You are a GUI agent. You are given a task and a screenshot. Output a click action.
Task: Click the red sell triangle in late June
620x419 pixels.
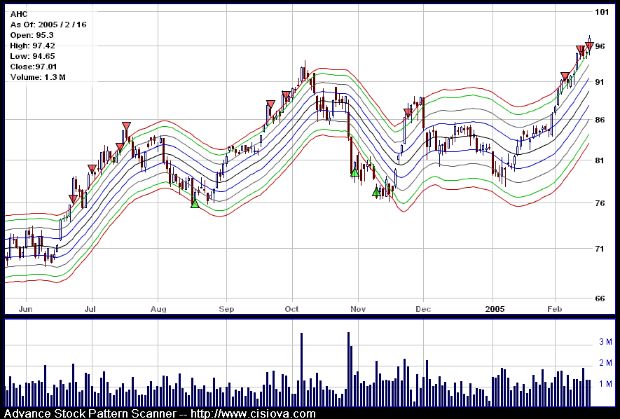(x=73, y=199)
